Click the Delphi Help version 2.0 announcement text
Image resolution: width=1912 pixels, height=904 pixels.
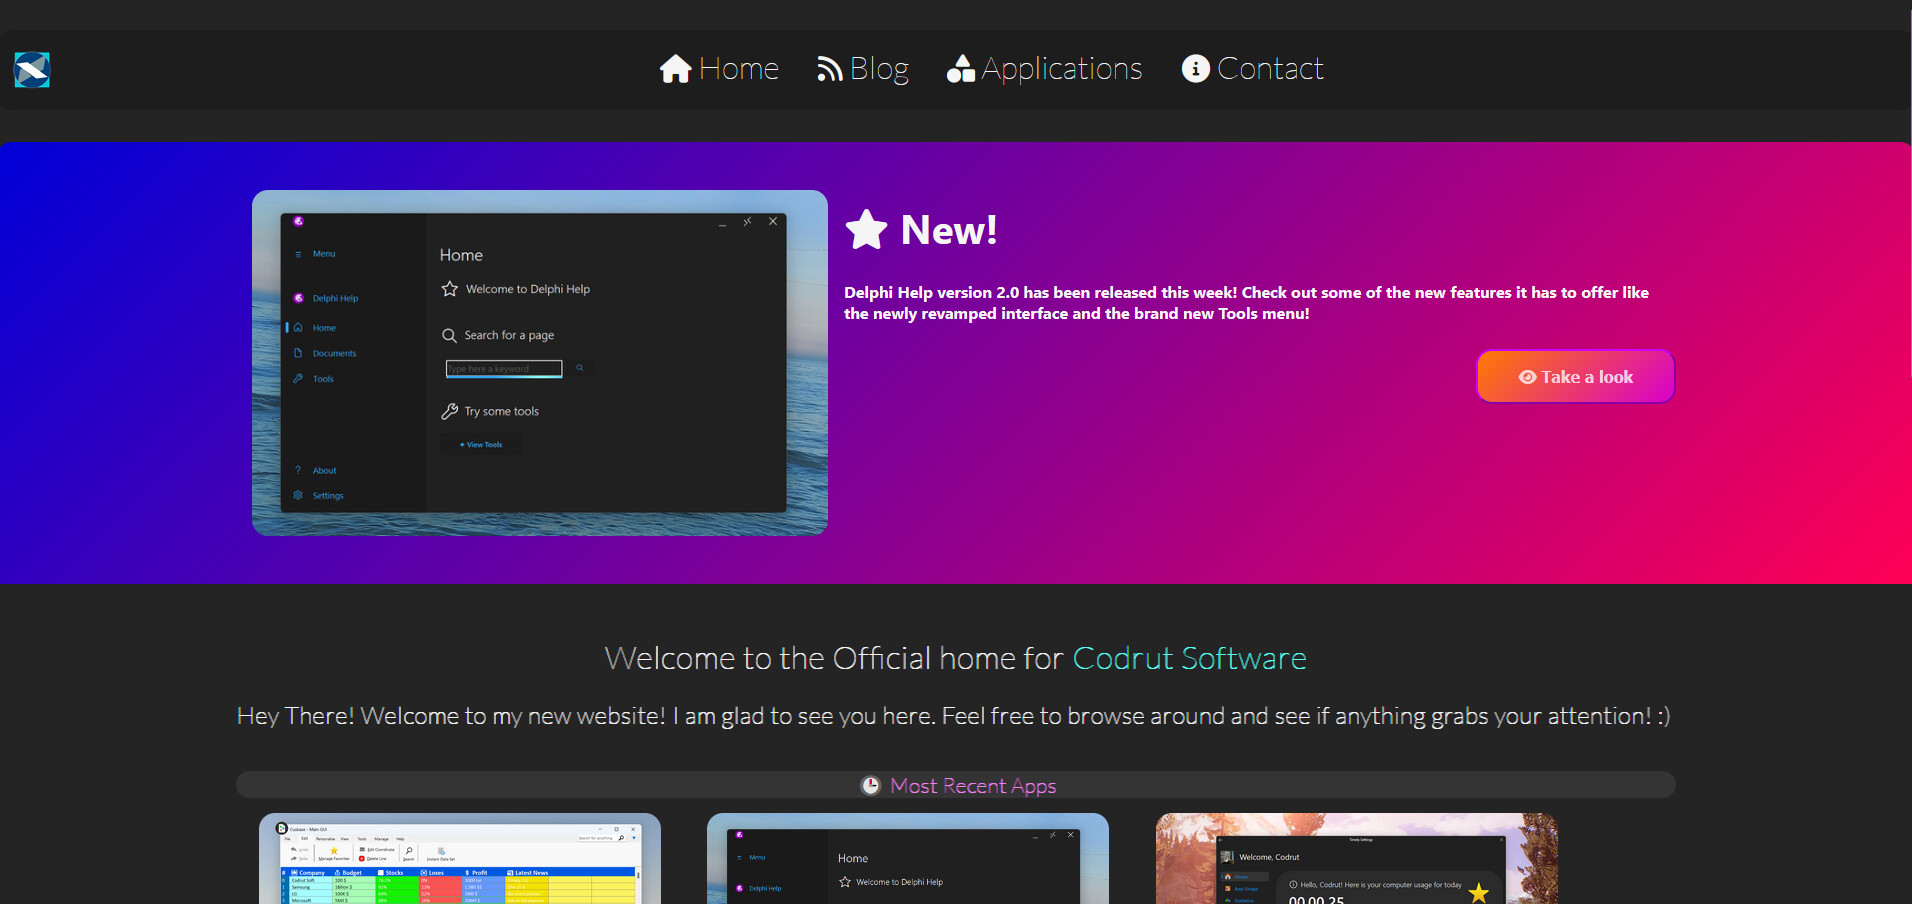point(1246,303)
